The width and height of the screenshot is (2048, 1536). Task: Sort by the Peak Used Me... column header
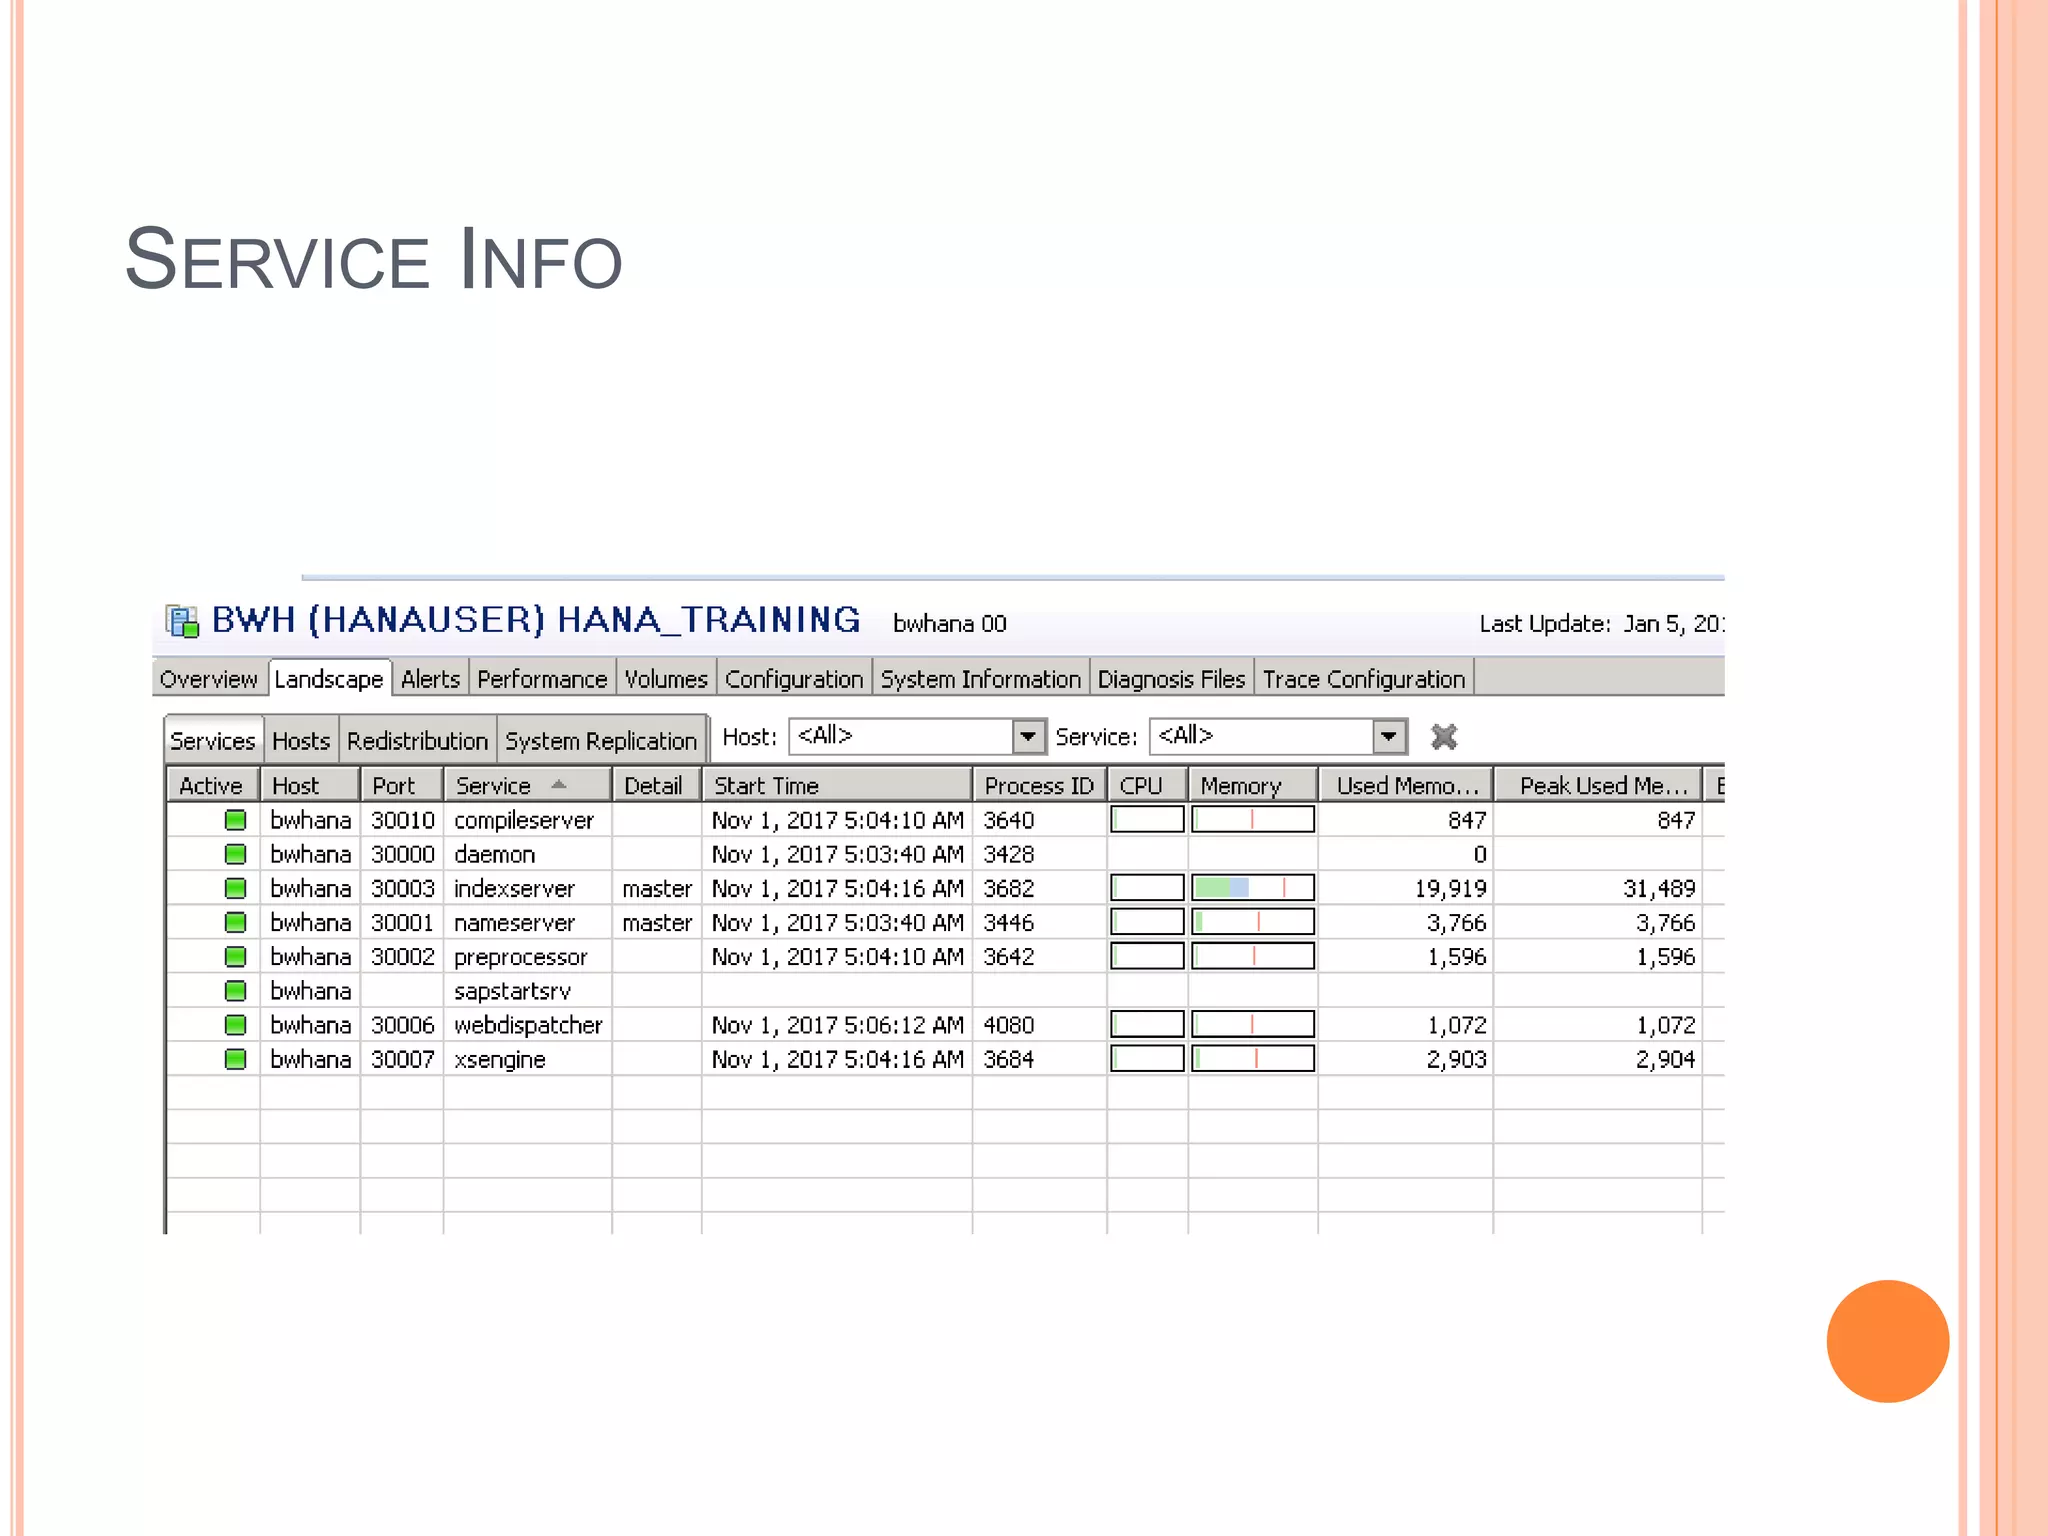(x=1597, y=786)
